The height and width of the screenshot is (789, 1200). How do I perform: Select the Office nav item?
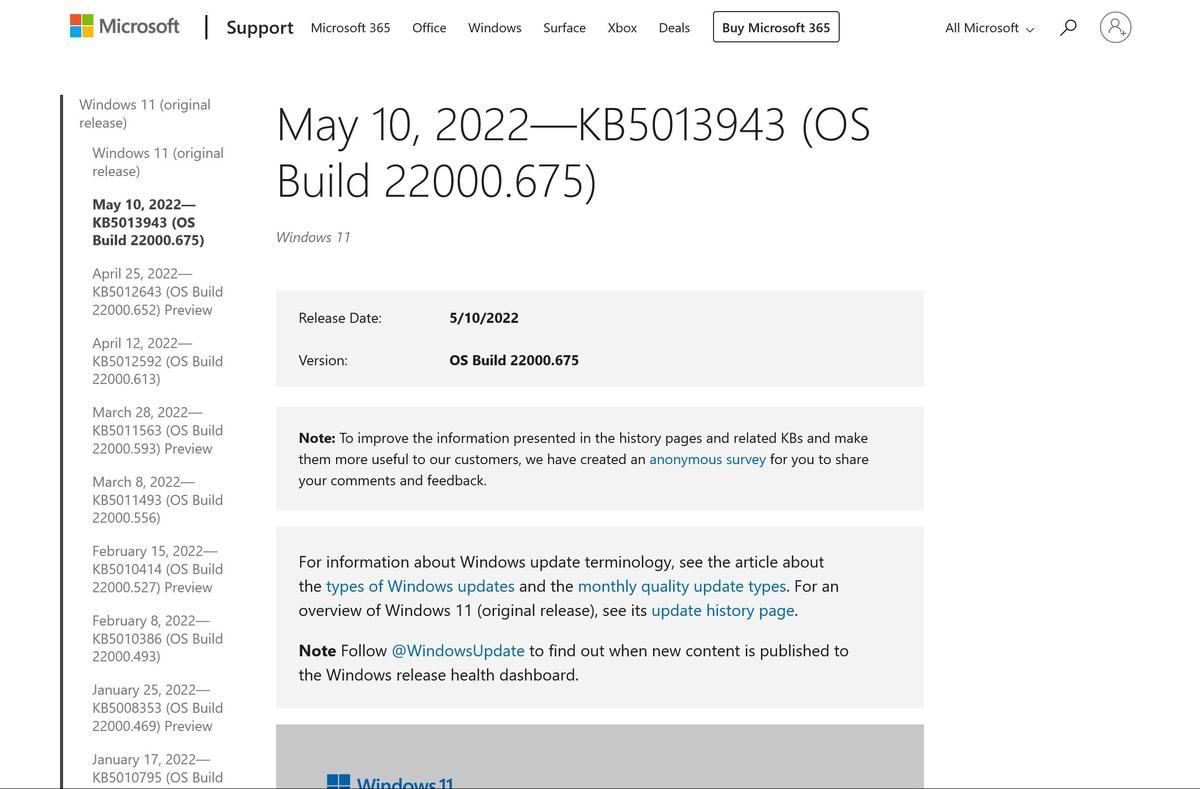(429, 28)
